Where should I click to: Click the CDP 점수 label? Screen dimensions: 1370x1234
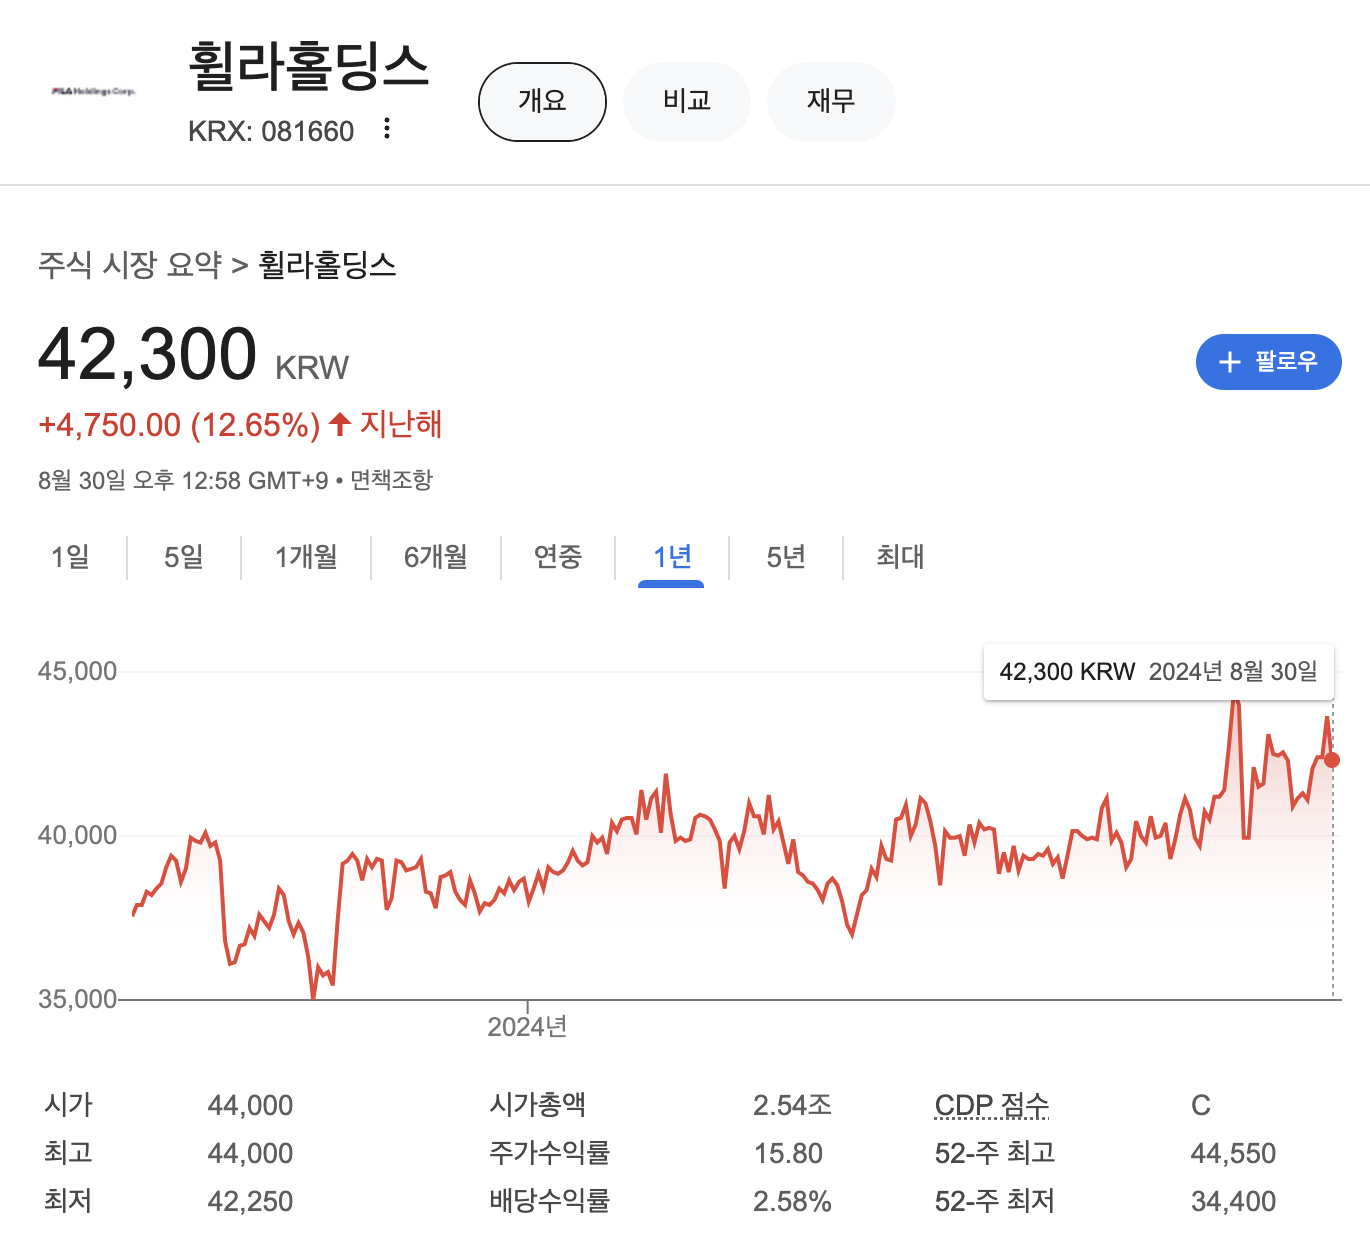pyautogui.click(x=992, y=1105)
